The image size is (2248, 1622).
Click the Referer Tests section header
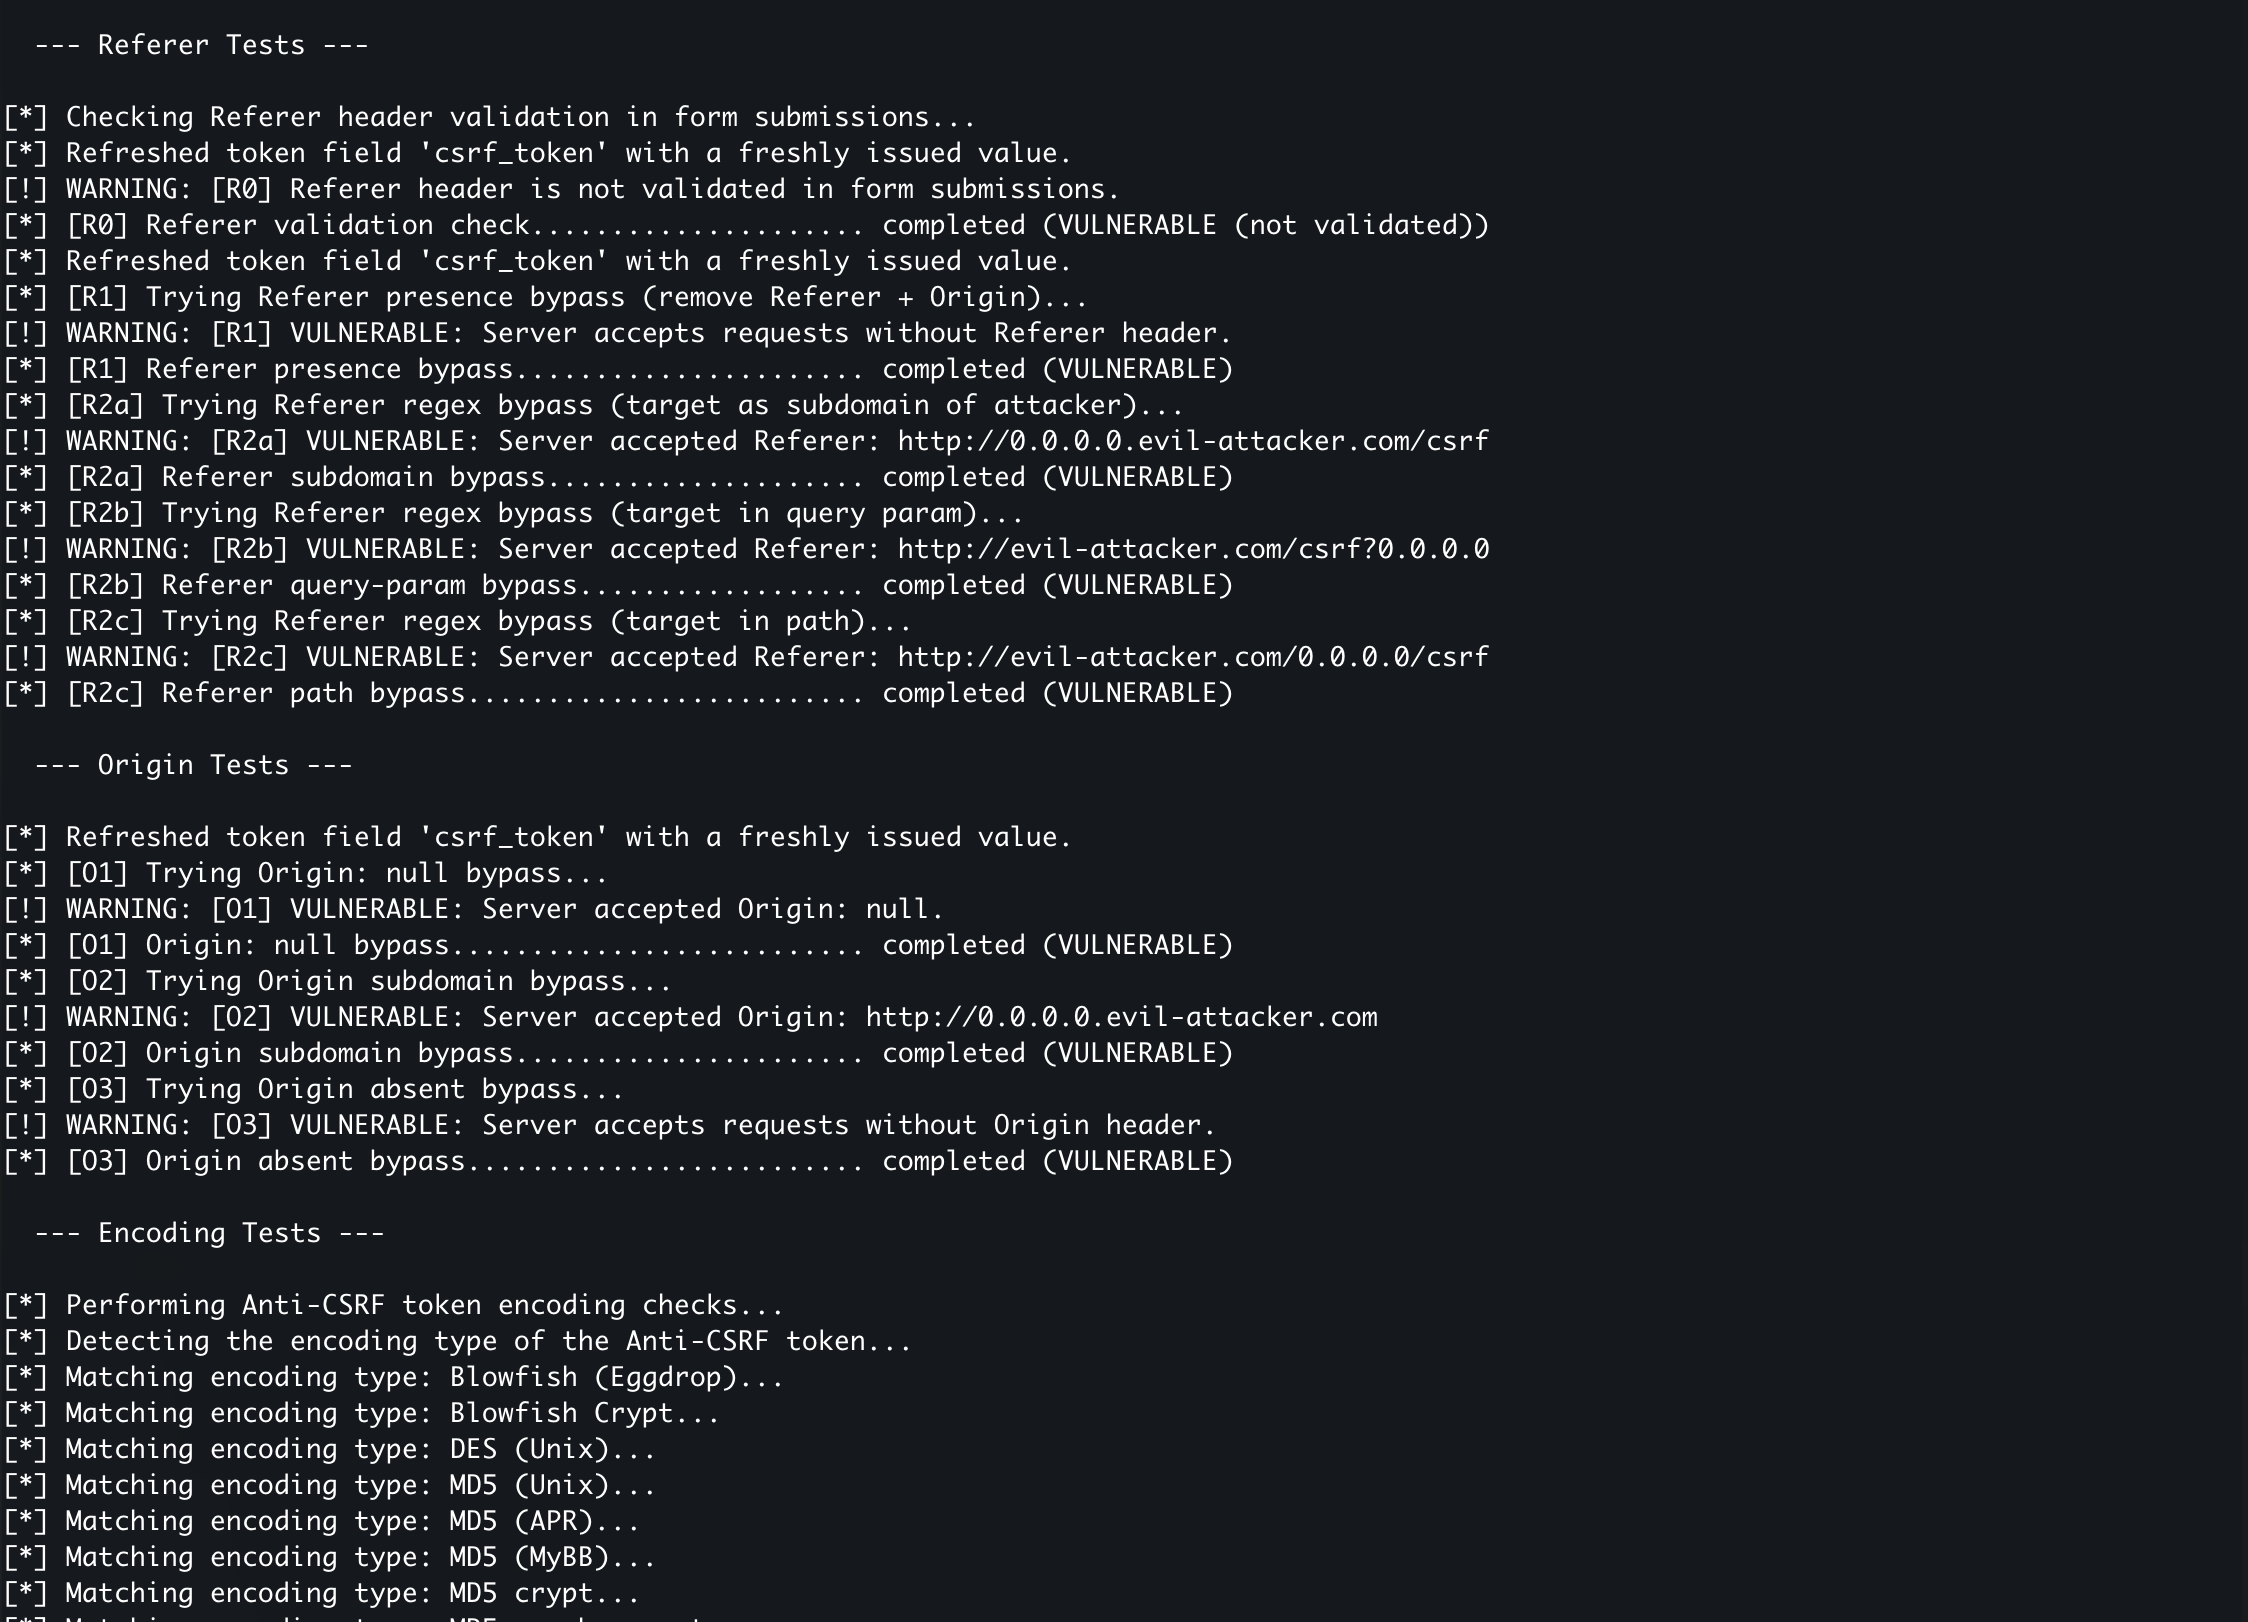[201, 45]
